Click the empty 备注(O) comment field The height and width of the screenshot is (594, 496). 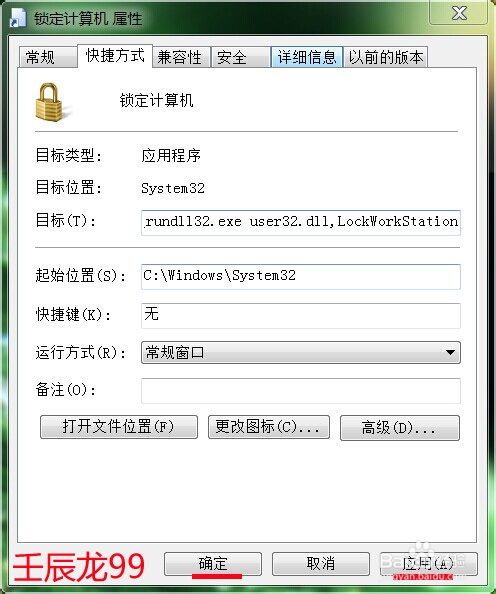(301, 391)
